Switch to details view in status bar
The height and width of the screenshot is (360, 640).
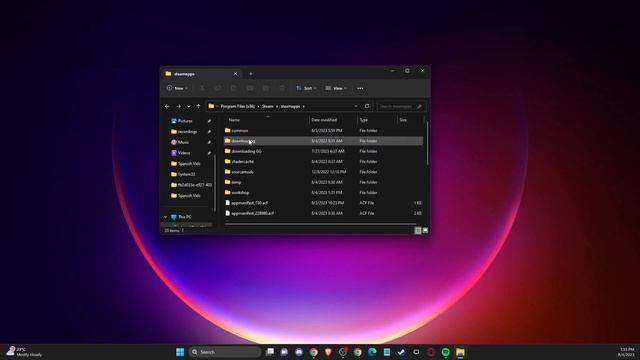click(418, 231)
